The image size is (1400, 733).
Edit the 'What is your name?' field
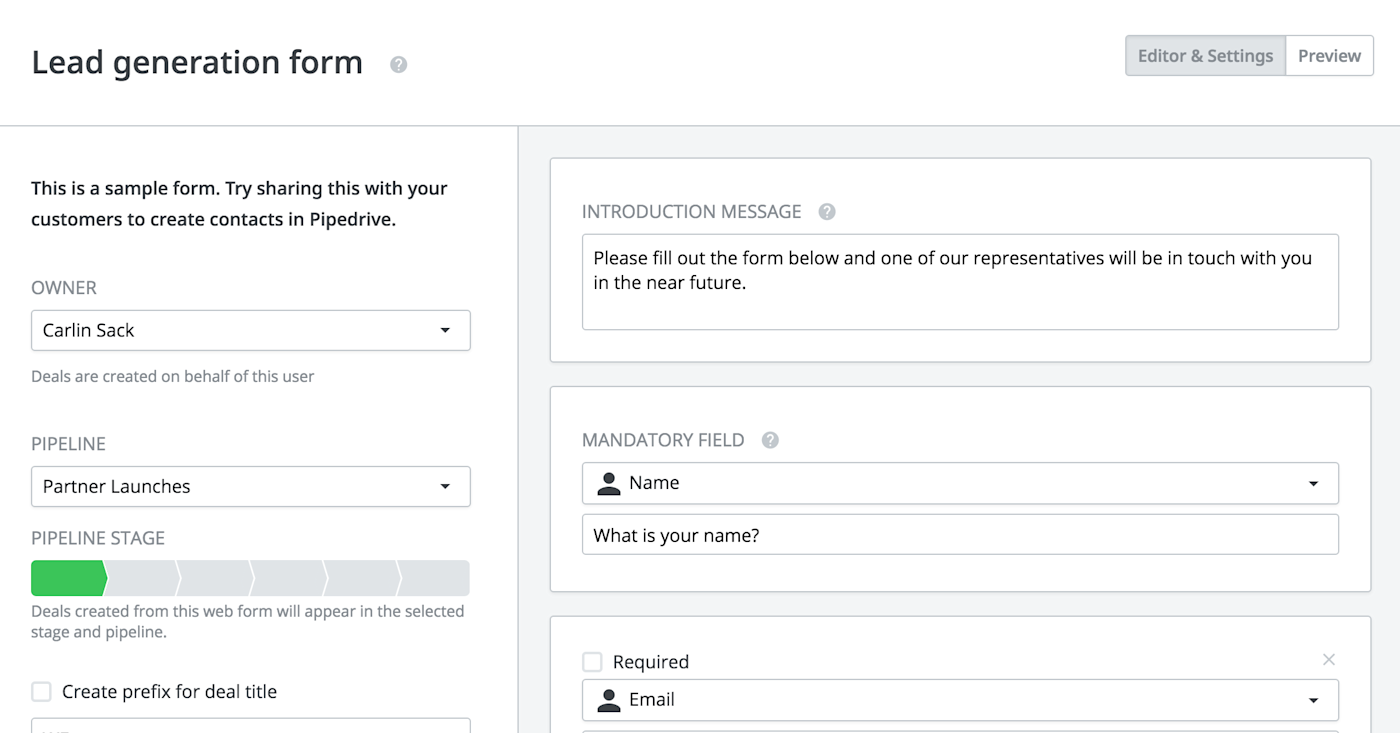tap(960, 535)
